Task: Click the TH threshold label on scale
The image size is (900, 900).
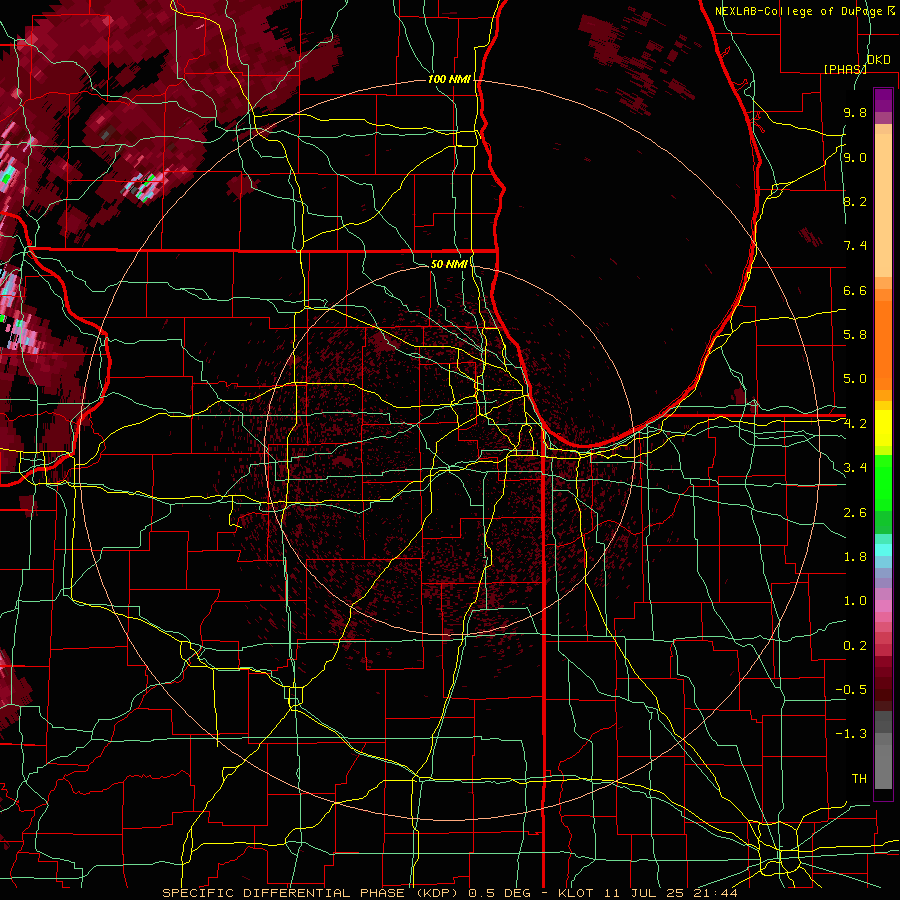Action: coord(859,779)
